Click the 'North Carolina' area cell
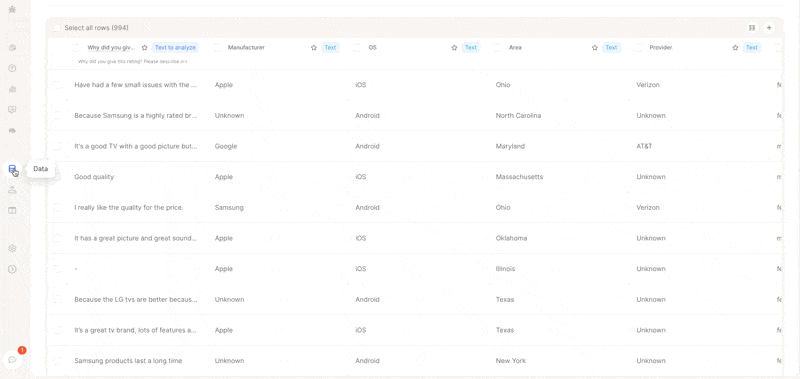The height and width of the screenshot is (379, 800). tap(518, 115)
